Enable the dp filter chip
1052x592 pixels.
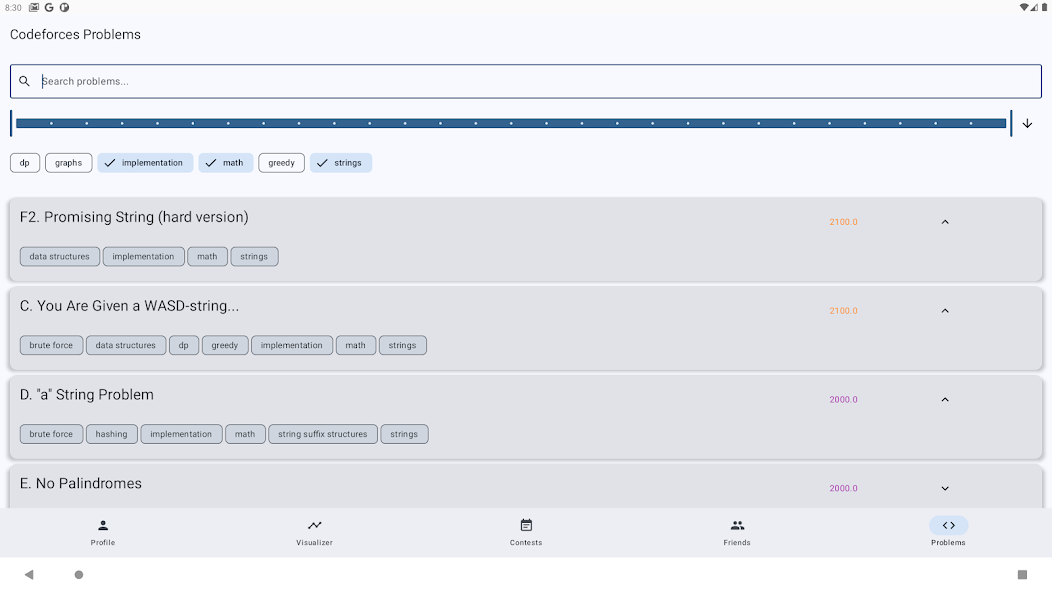25,163
